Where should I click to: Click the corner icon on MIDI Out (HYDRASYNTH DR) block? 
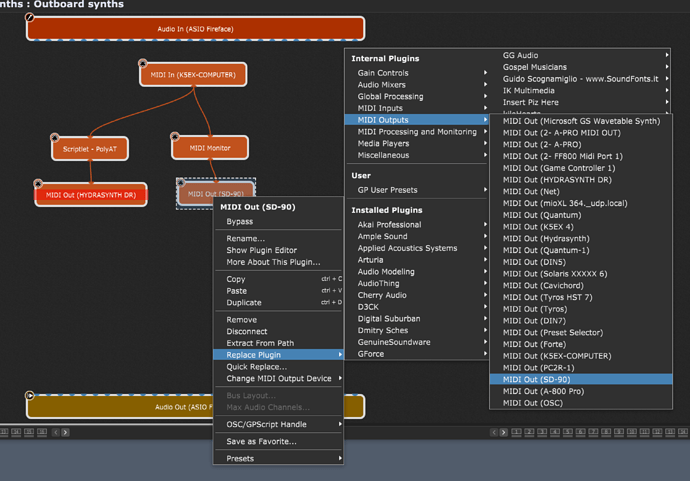click(38, 183)
